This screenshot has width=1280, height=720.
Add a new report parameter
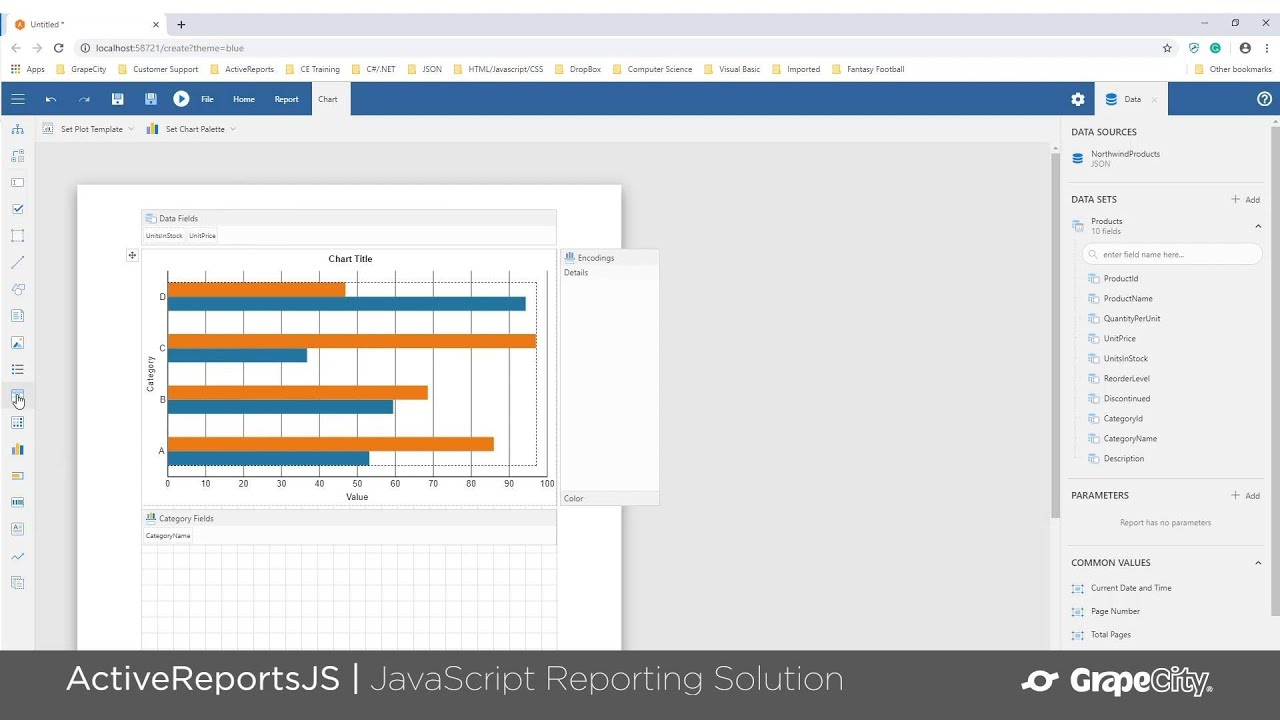coord(1245,496)
